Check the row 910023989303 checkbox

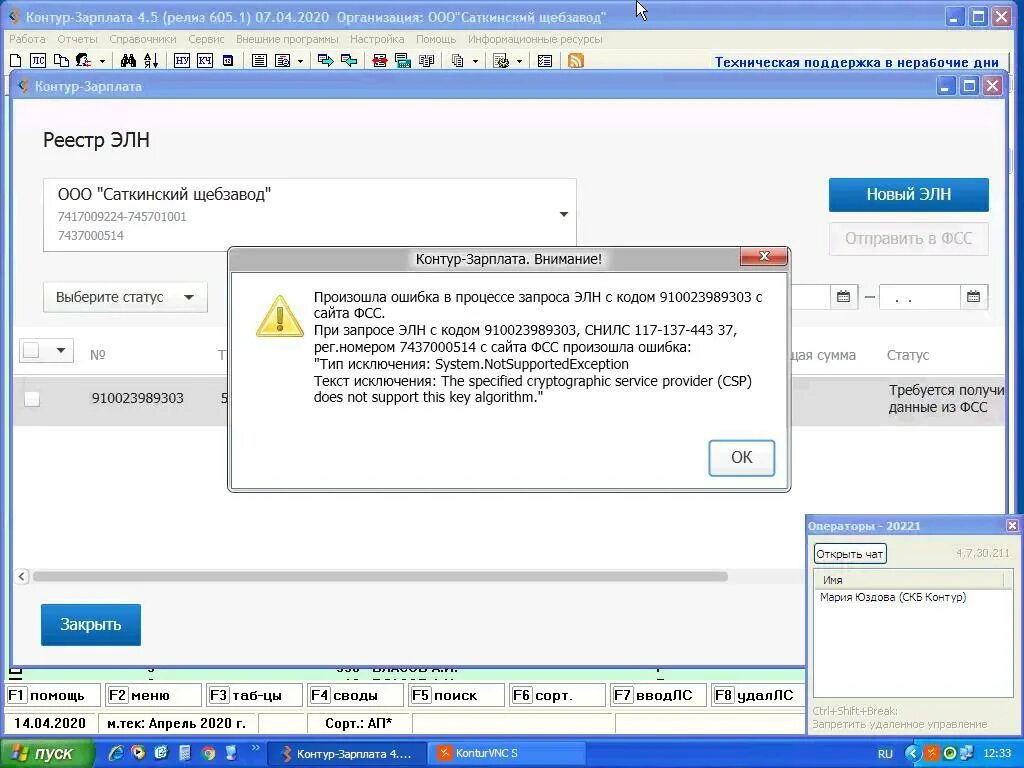[31, 398]
